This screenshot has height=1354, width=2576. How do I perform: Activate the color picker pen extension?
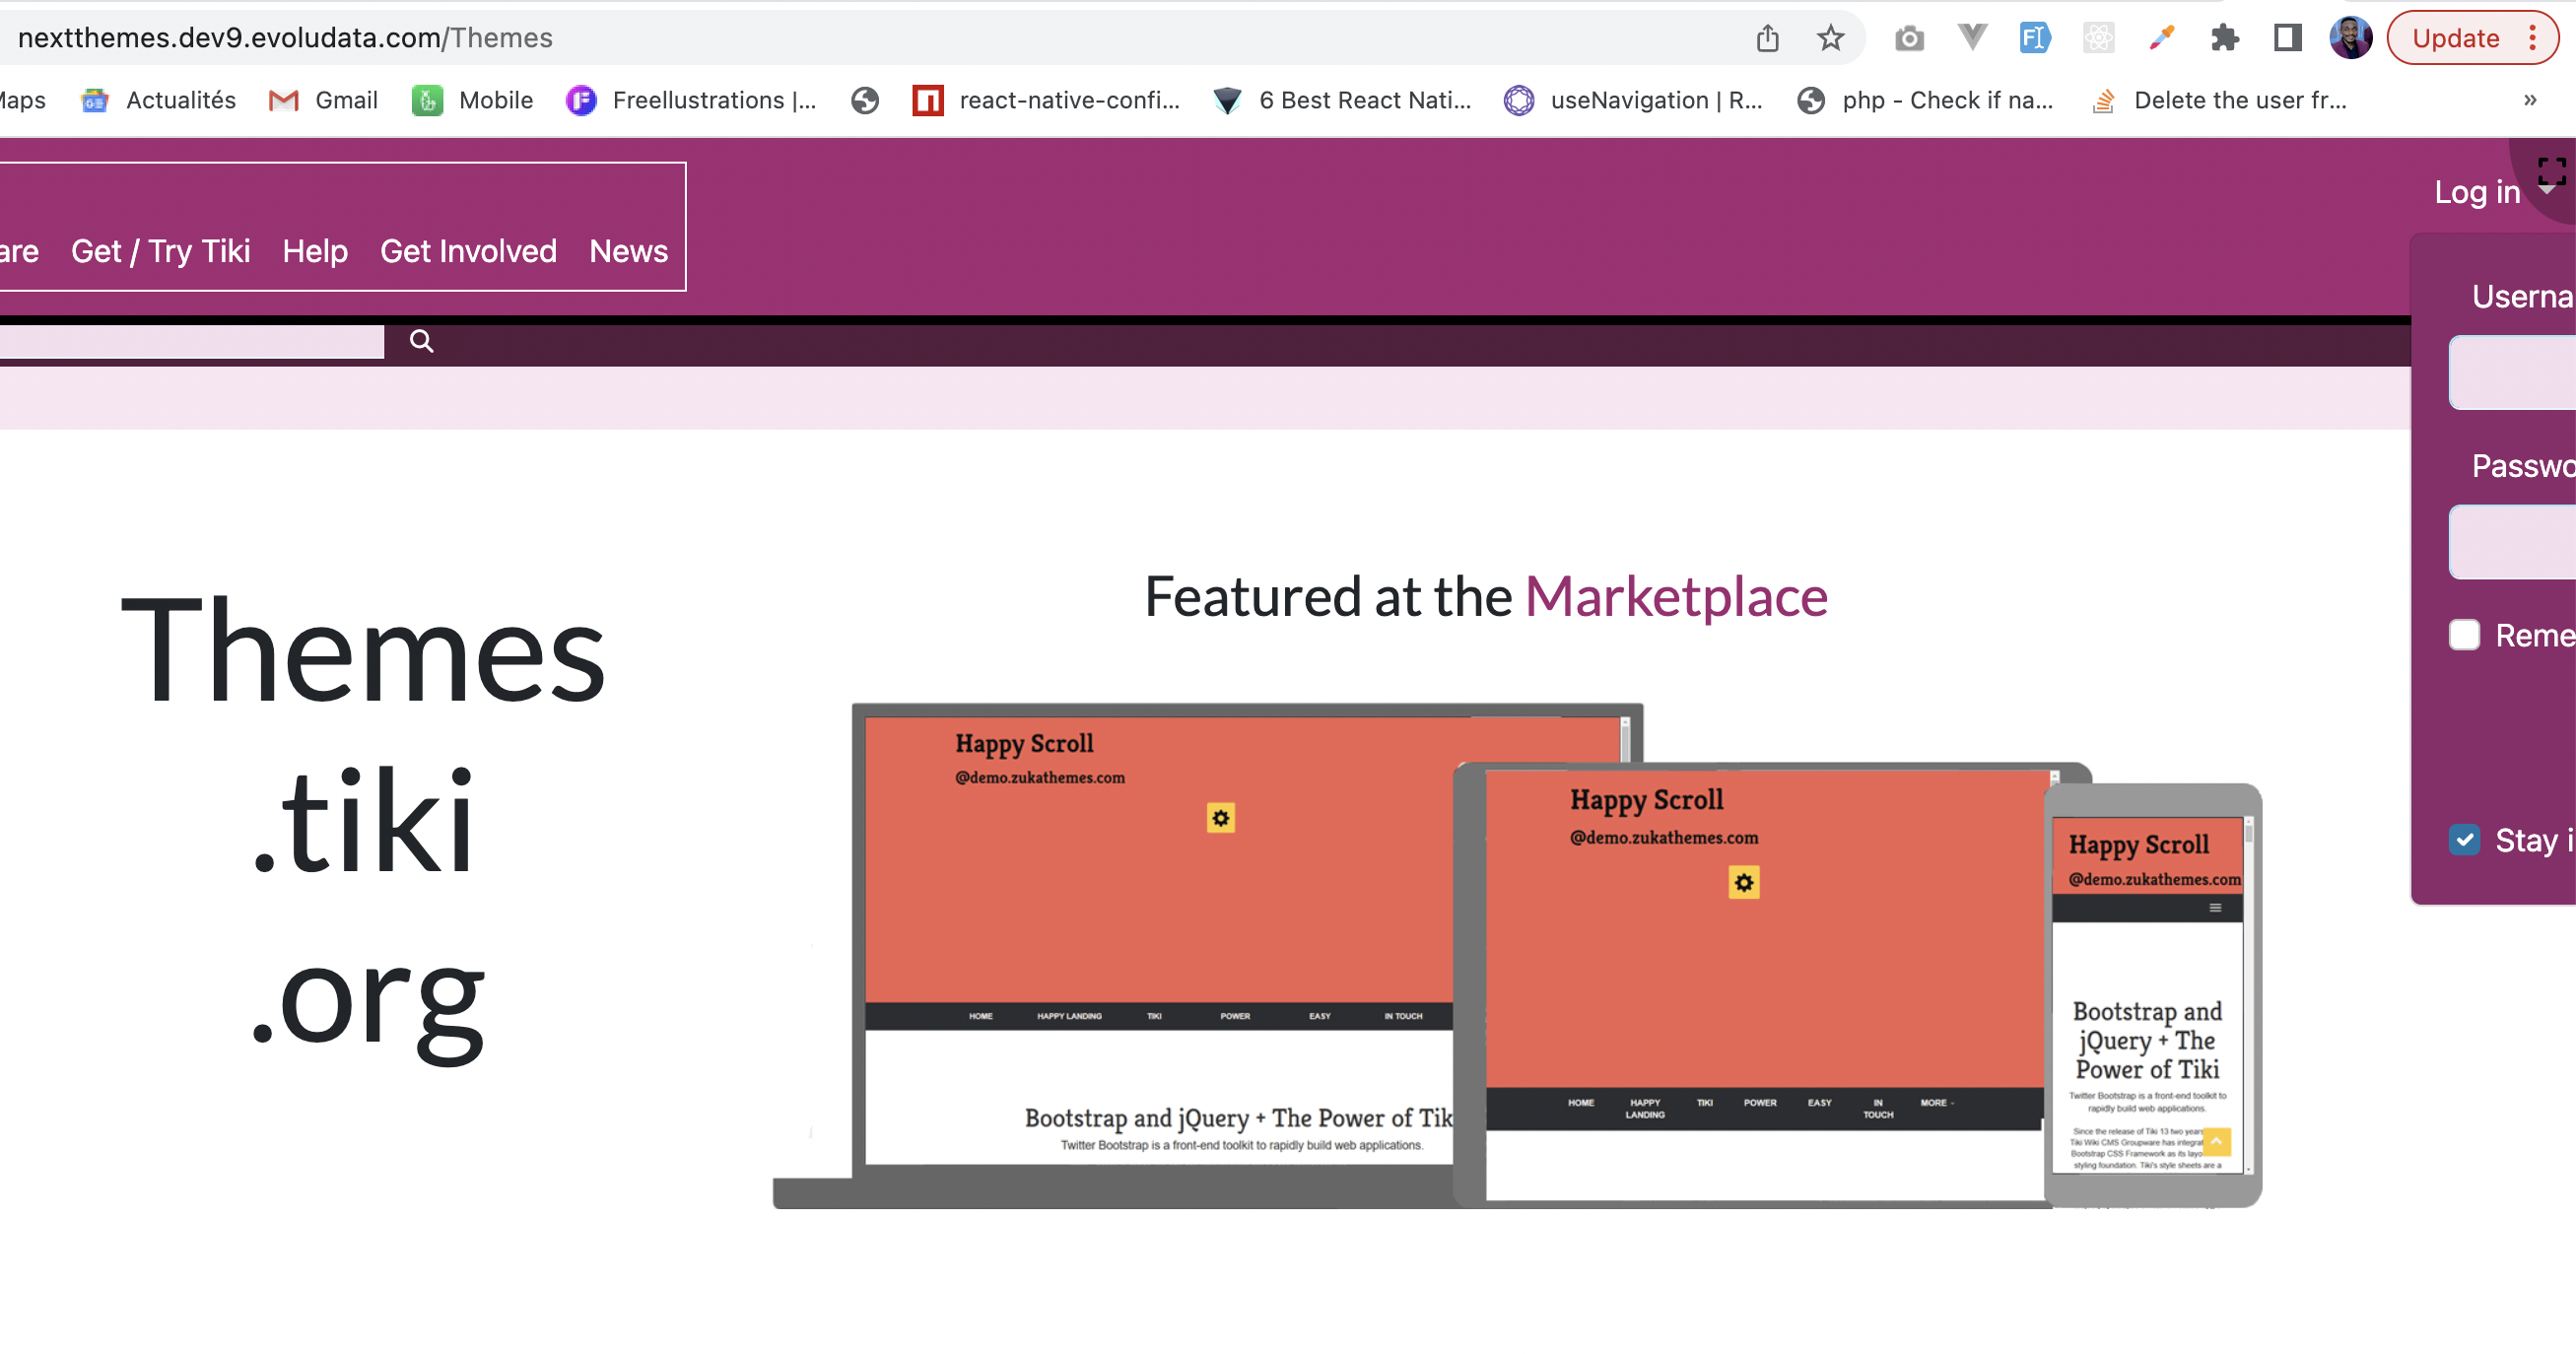point(2161,38)
